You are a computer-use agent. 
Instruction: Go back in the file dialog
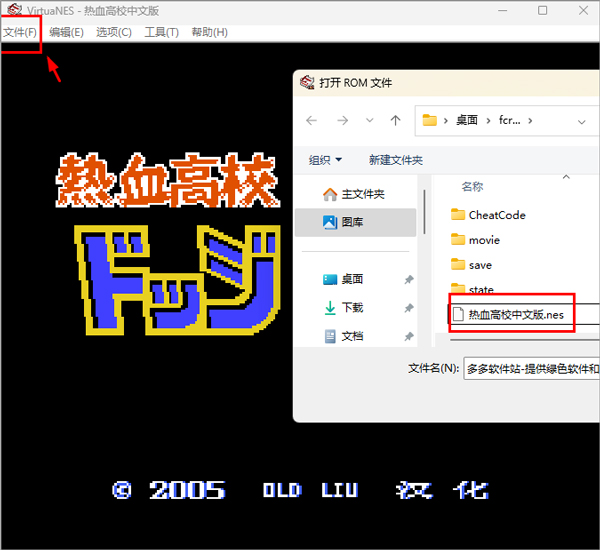point(311,121)
